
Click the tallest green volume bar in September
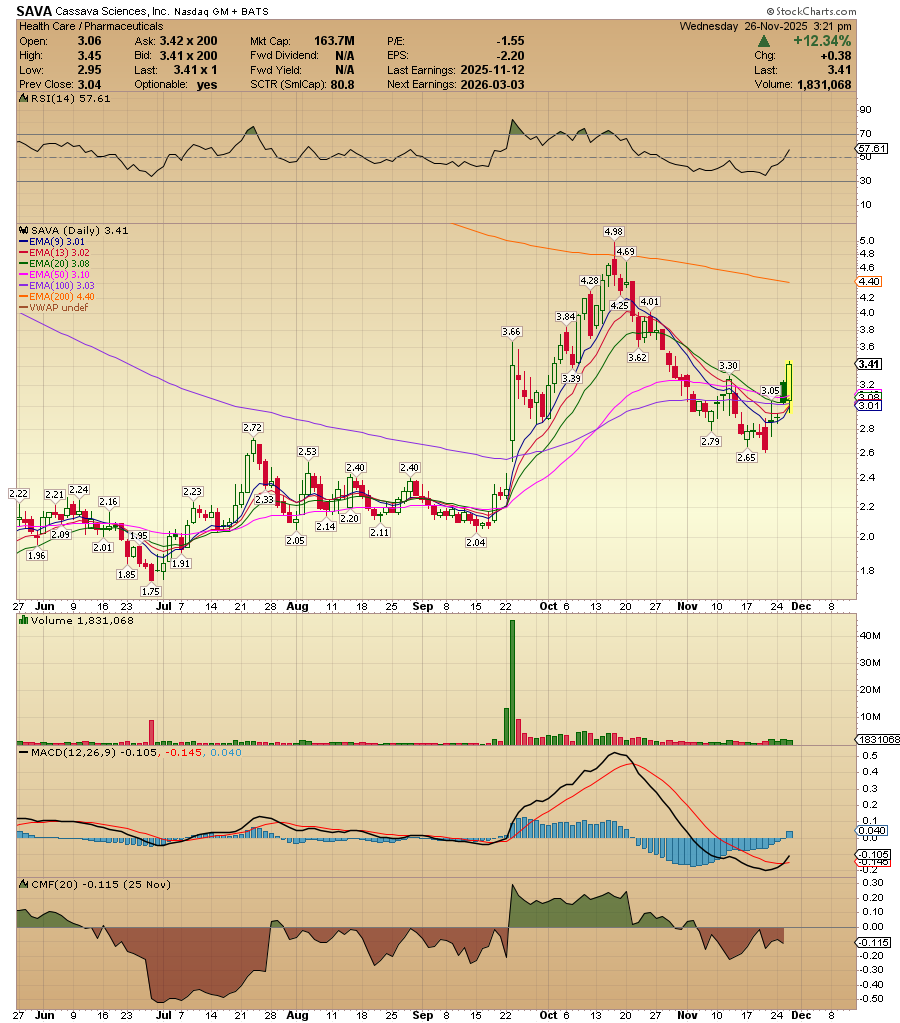[x=512, y=682]
